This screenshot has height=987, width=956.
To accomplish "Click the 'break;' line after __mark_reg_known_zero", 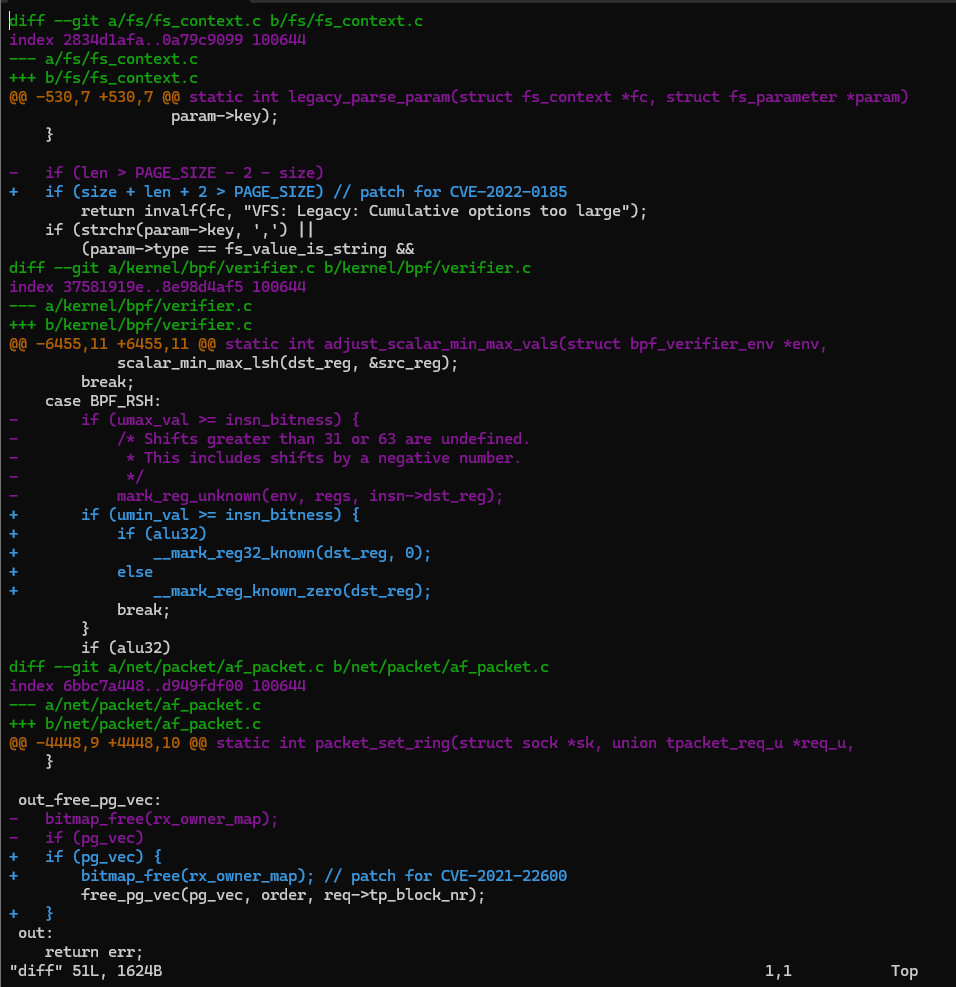I will coord(143,609).
